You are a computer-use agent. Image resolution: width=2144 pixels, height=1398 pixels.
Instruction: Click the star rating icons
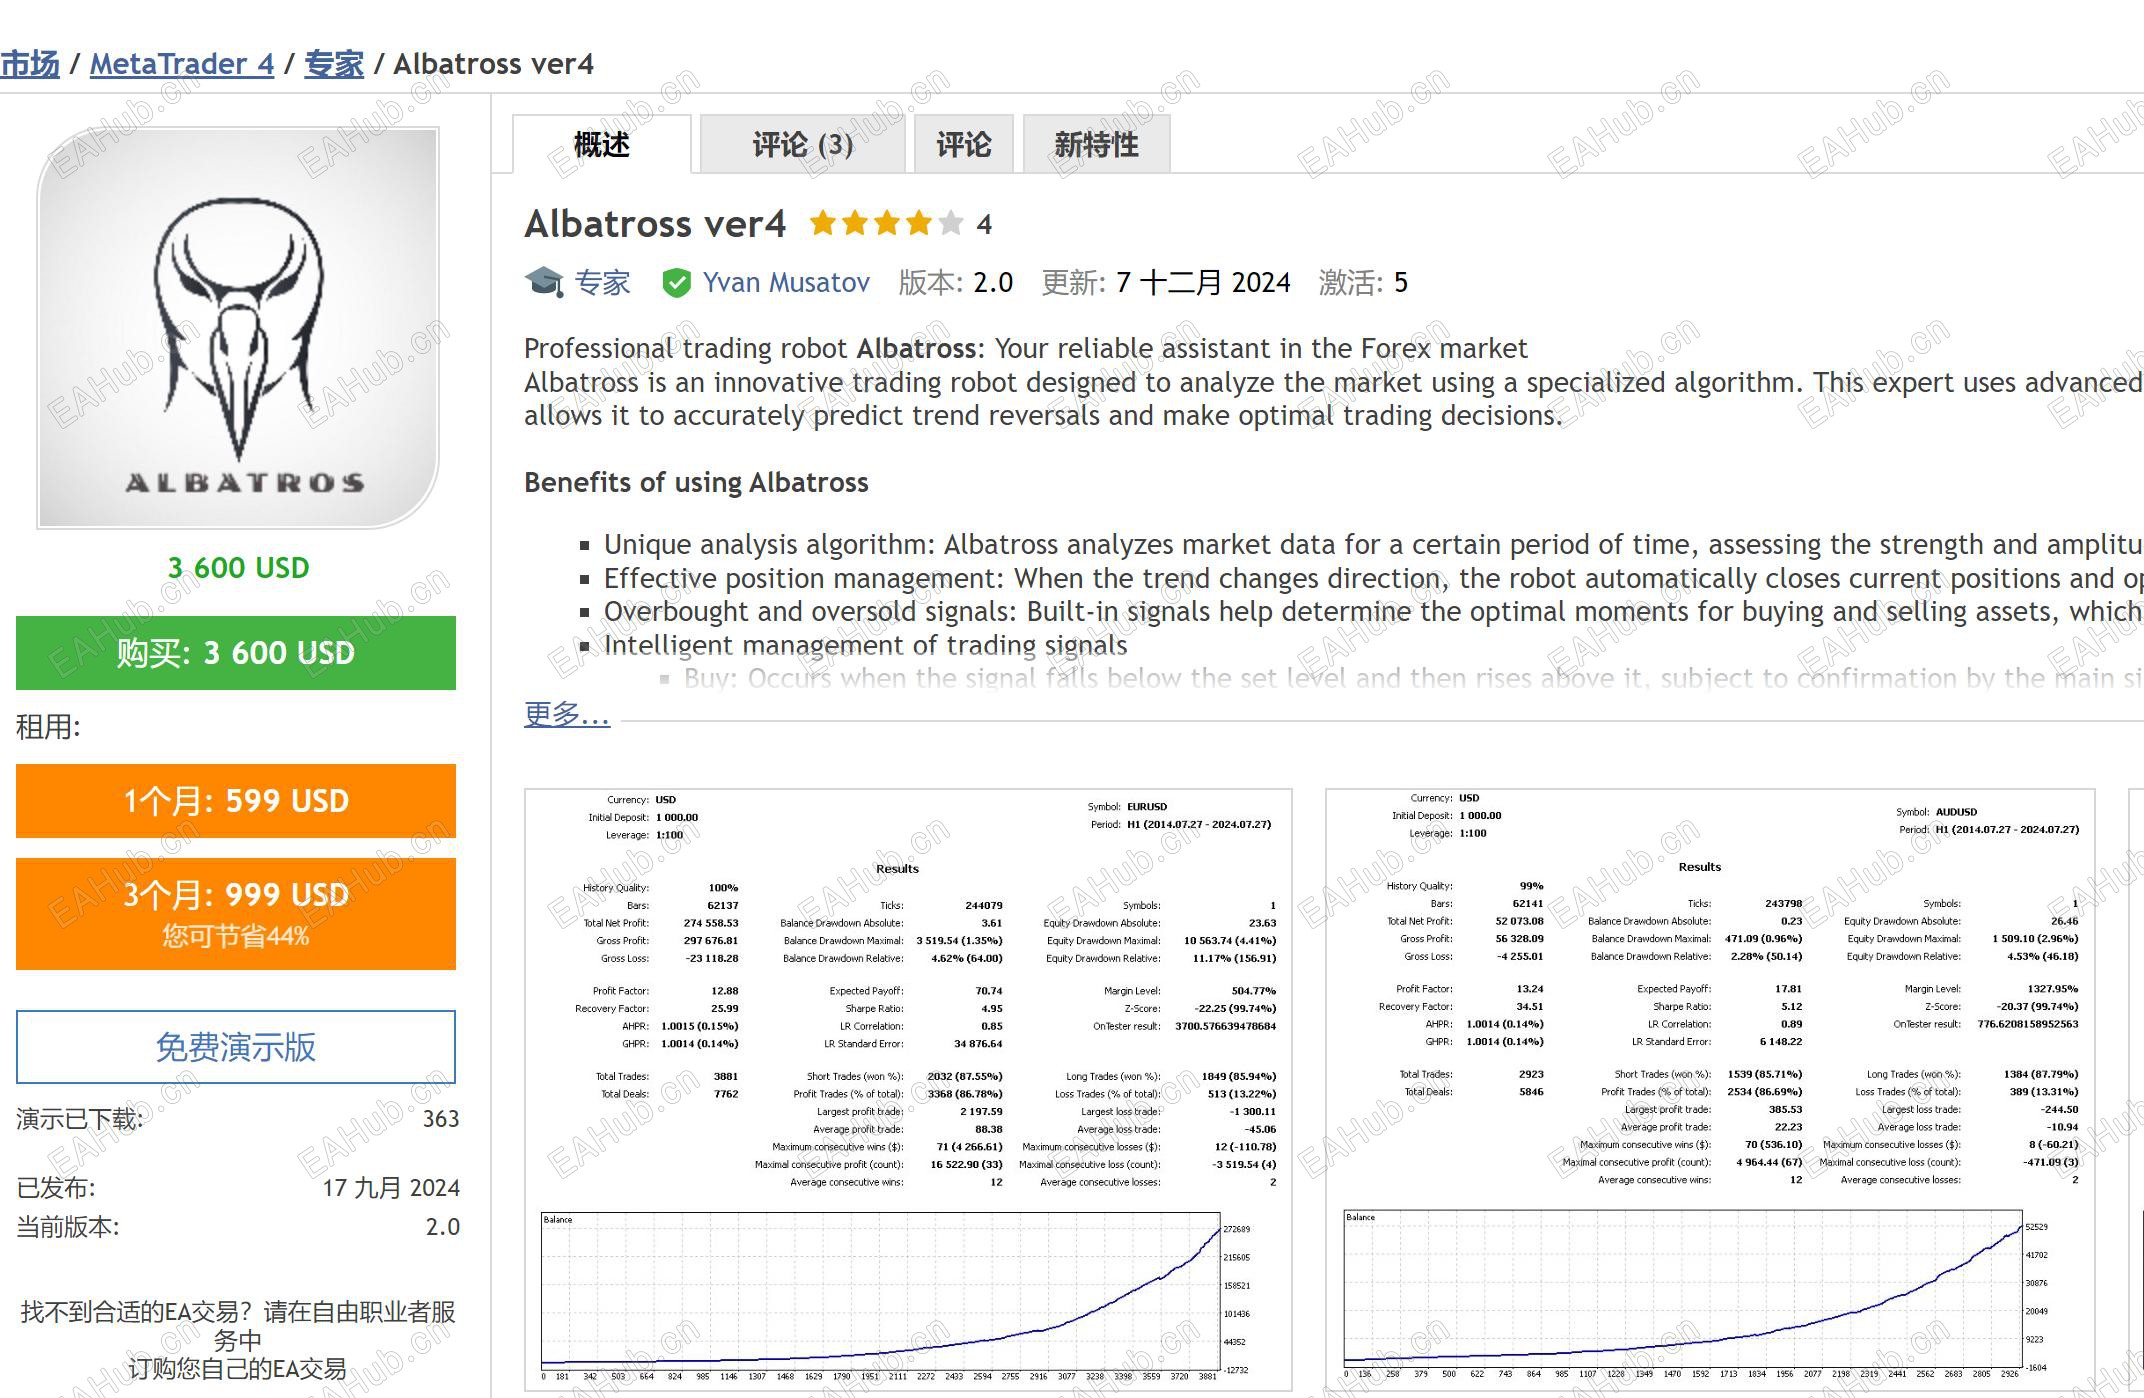tap(886, 223)
